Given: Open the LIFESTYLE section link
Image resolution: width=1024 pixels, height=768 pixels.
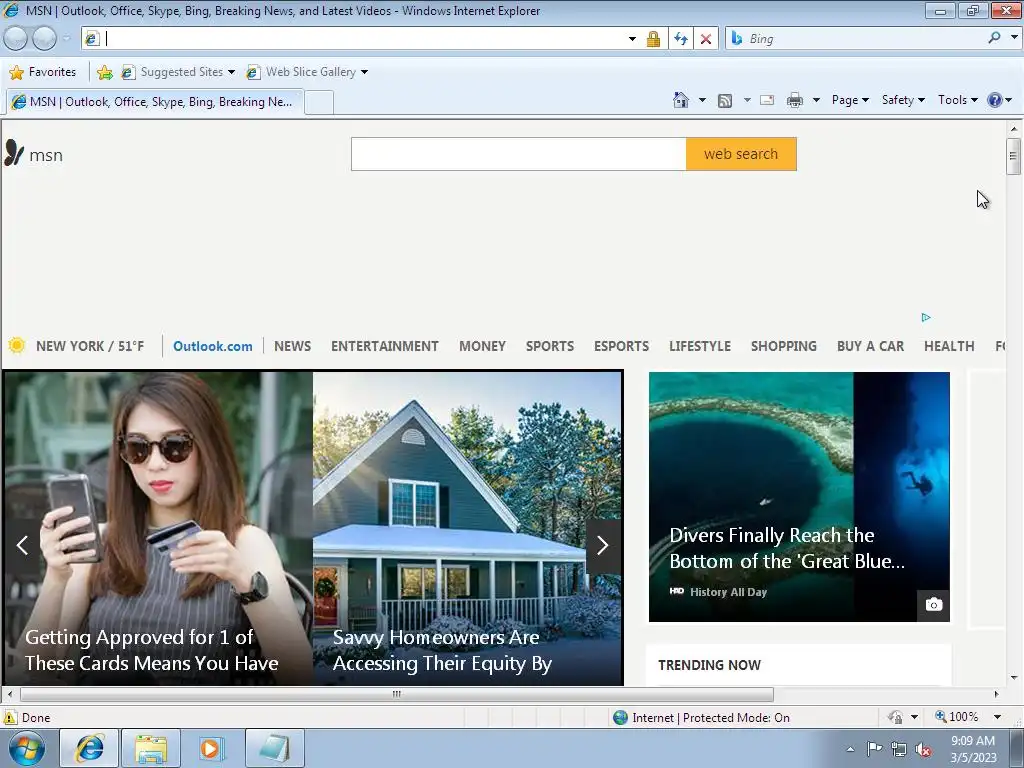Looking at the screenshot, I should tap(699, 346).
